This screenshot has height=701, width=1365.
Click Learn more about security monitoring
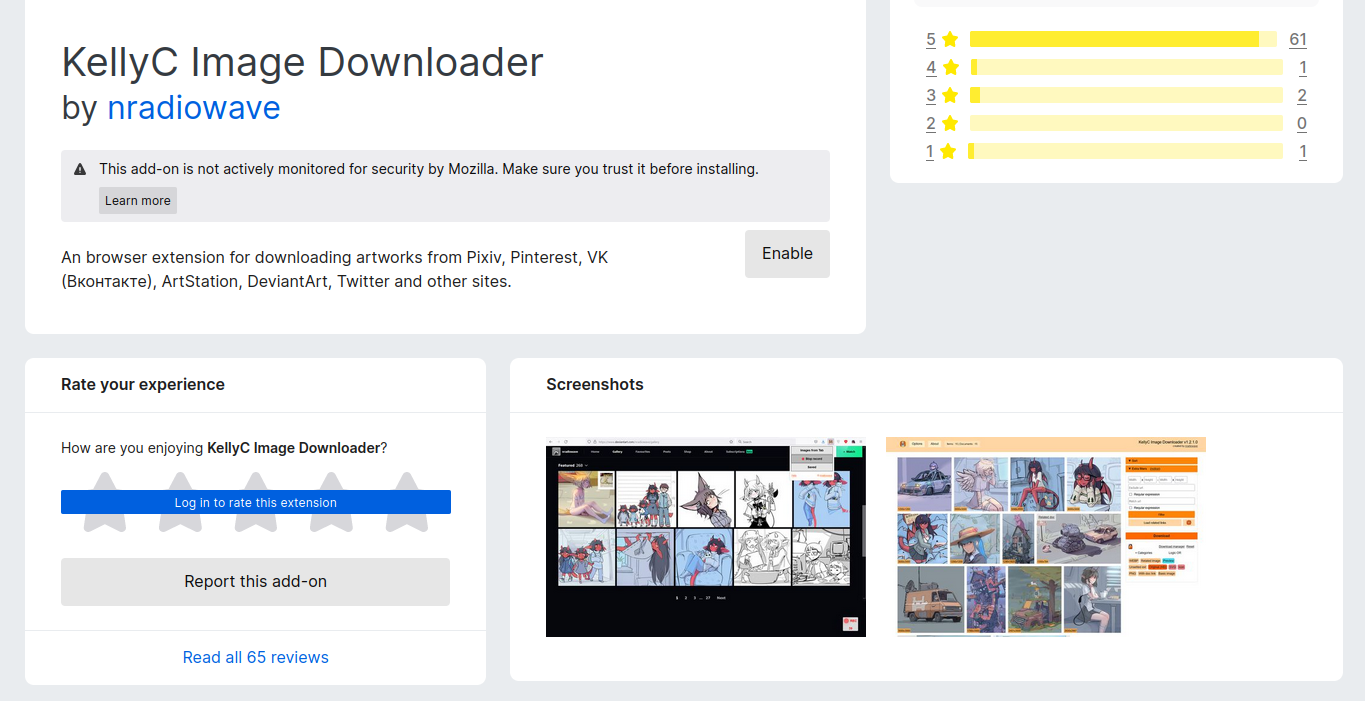tap(138, 200)
